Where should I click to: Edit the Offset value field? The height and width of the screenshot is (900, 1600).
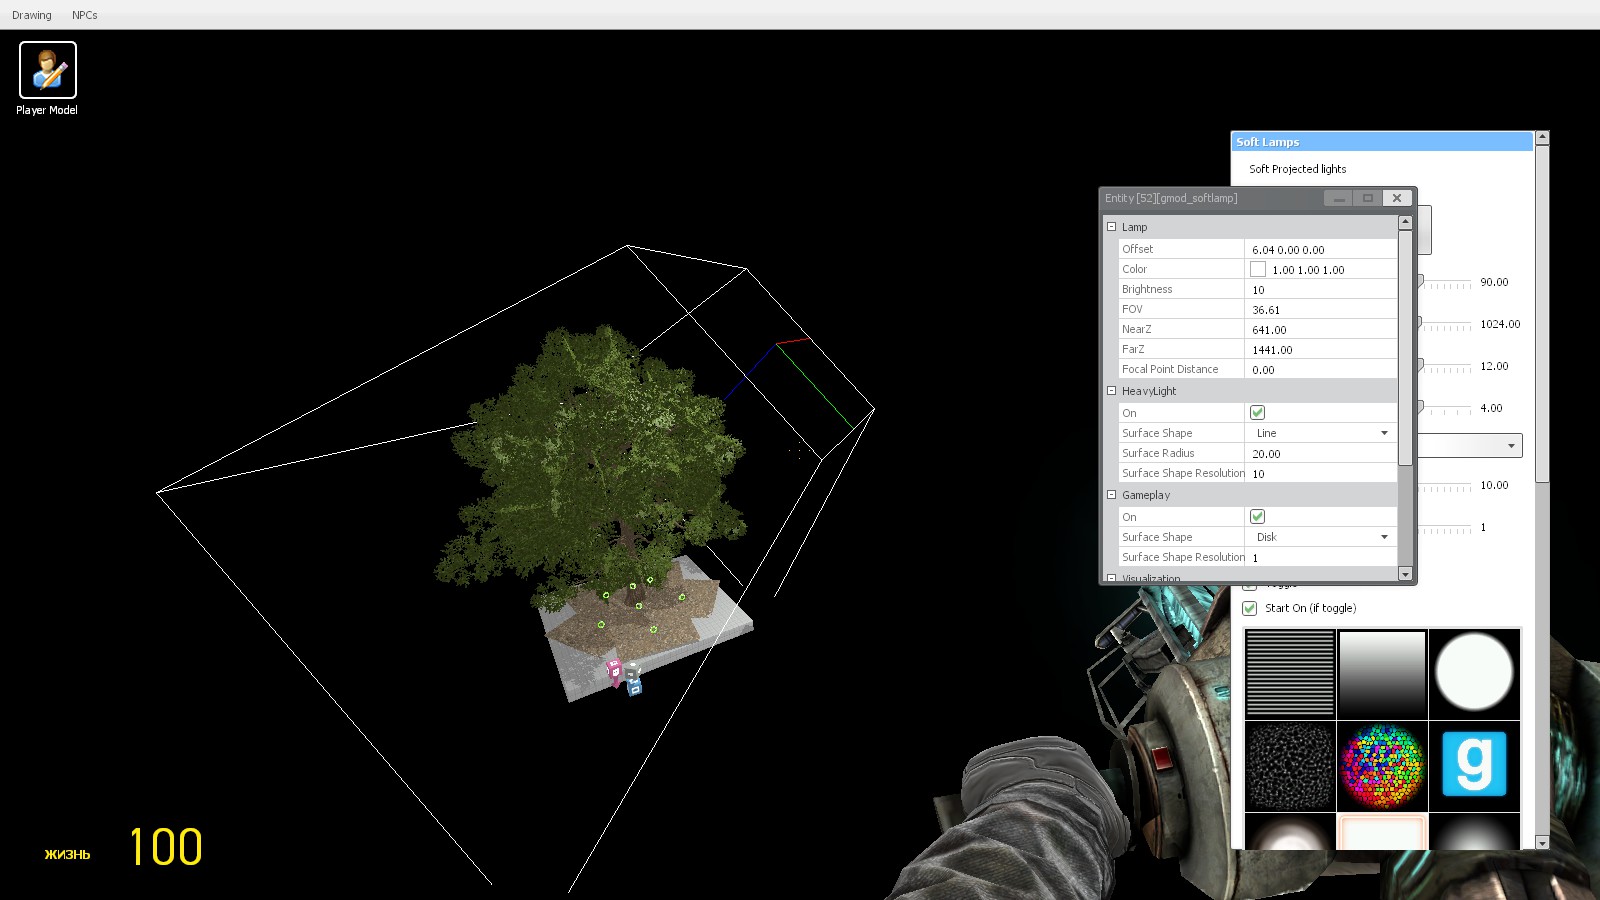pos(1321,249)
